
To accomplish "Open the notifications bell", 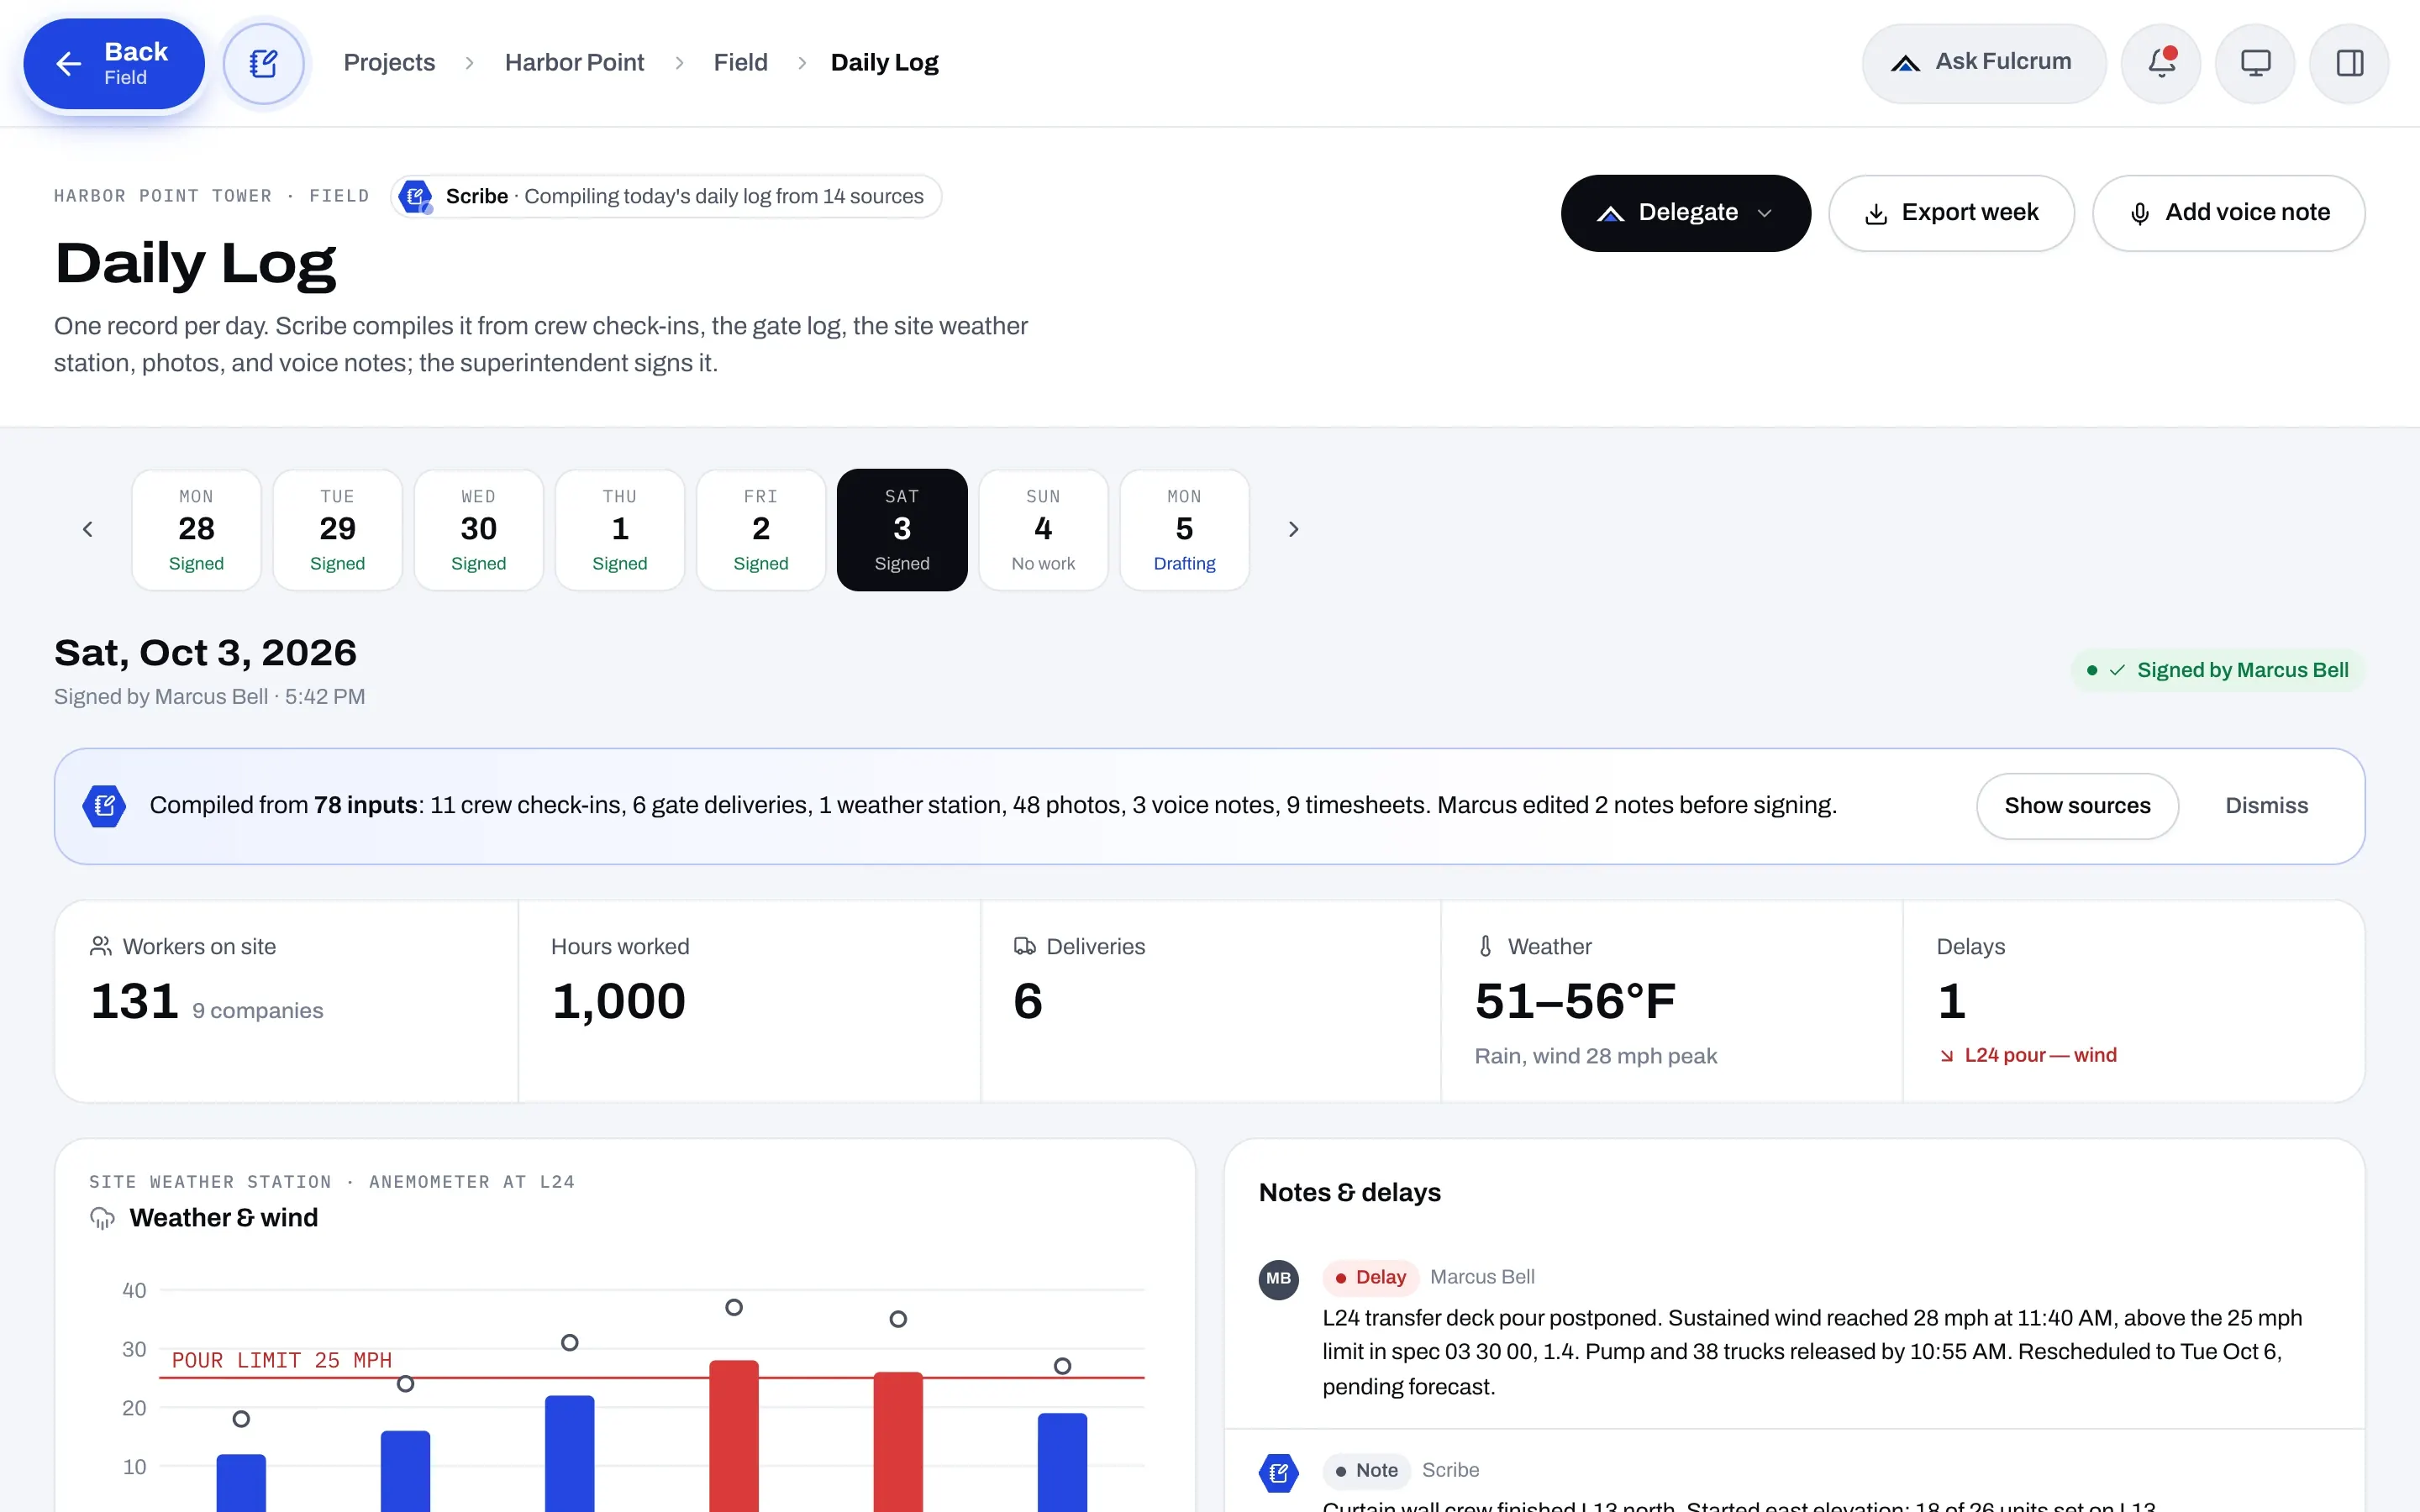I will pos(2161,63).
